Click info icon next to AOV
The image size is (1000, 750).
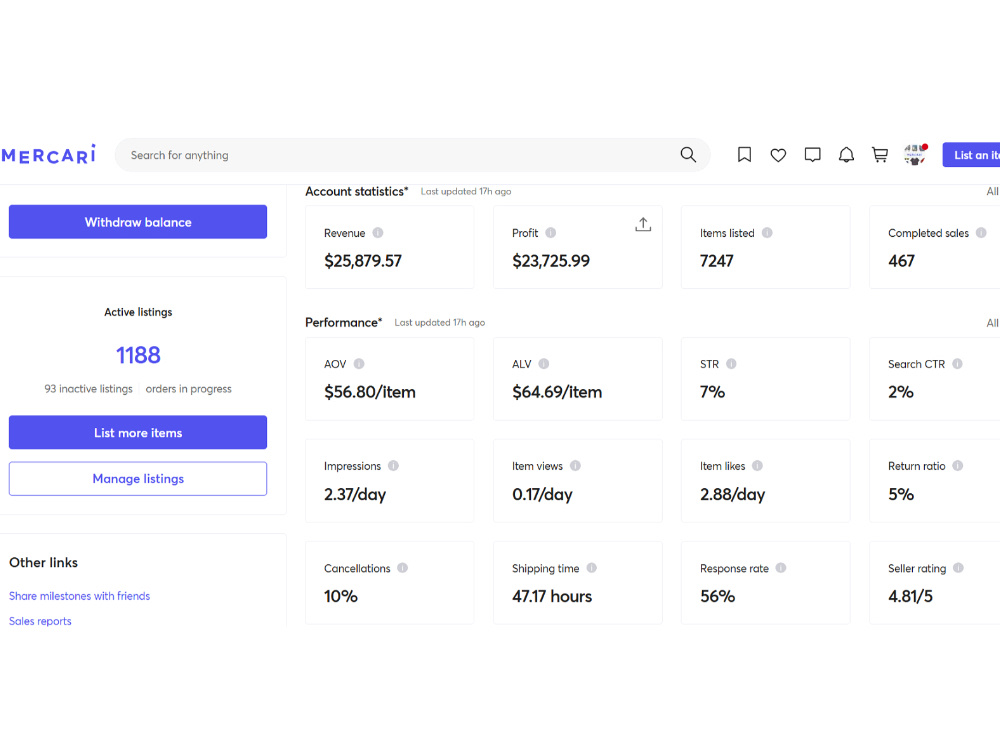(359, 364)
